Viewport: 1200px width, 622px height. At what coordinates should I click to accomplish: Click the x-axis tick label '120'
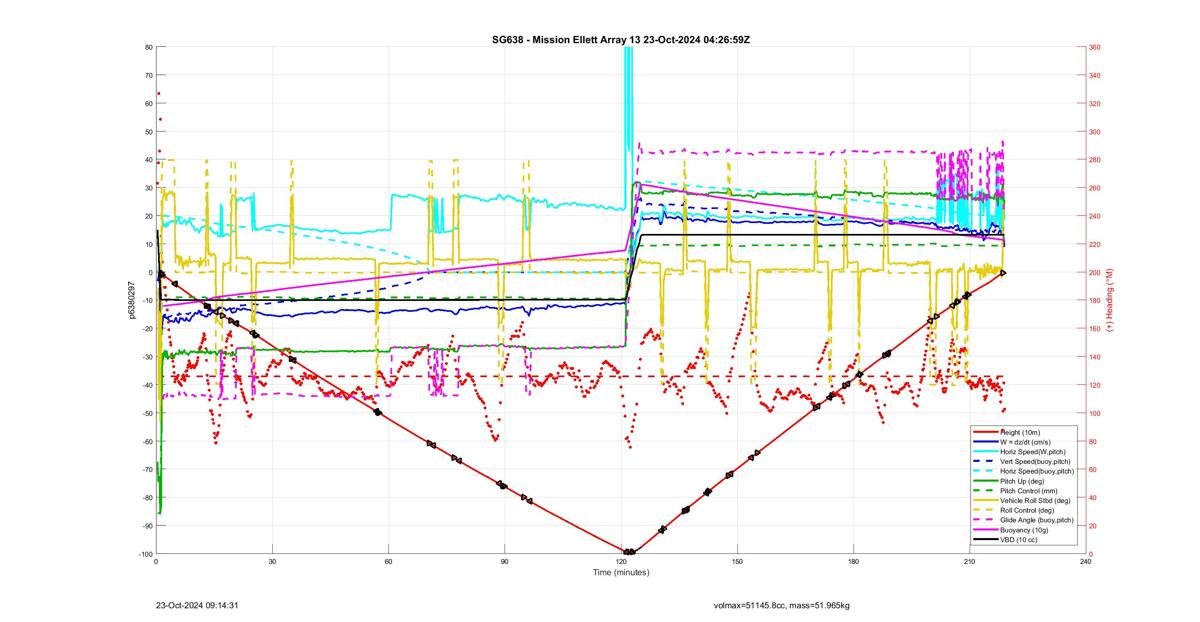(x=621, y=562)
